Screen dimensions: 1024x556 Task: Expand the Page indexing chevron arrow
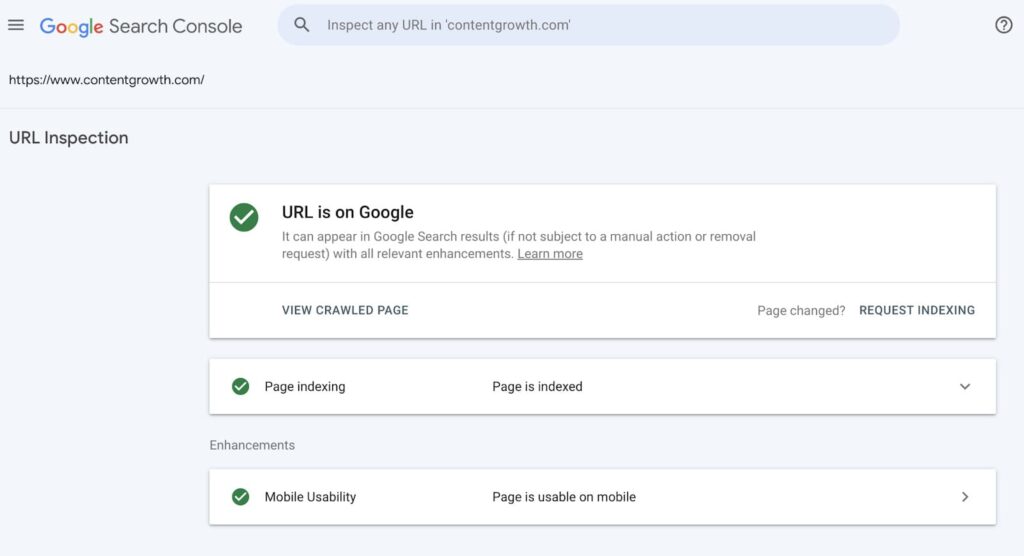(x=965, y=387)
